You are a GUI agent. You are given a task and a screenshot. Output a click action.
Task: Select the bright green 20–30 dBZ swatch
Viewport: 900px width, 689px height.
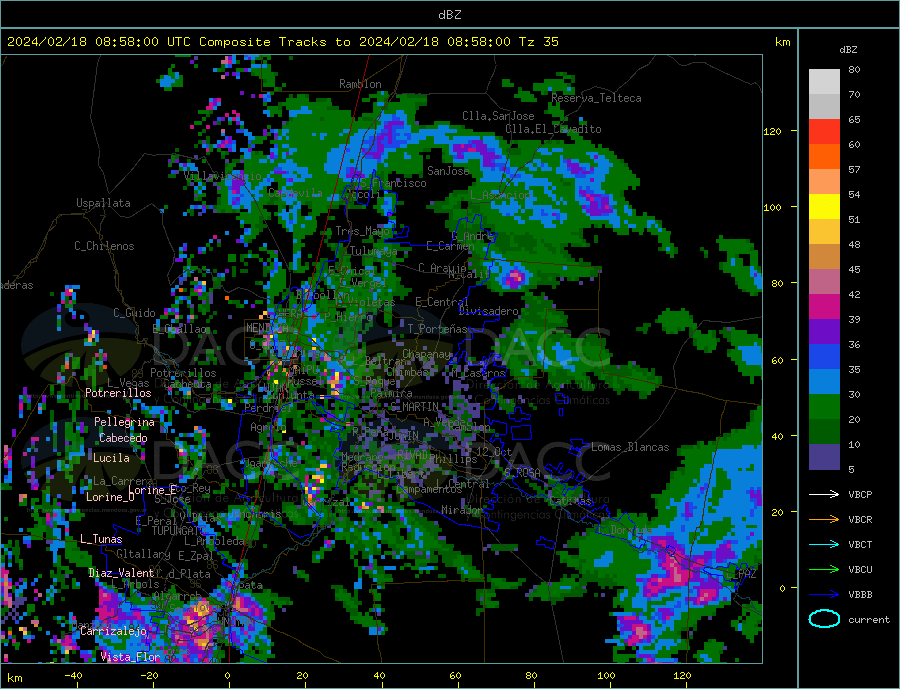pyautogui.click(x=824, y=407)
